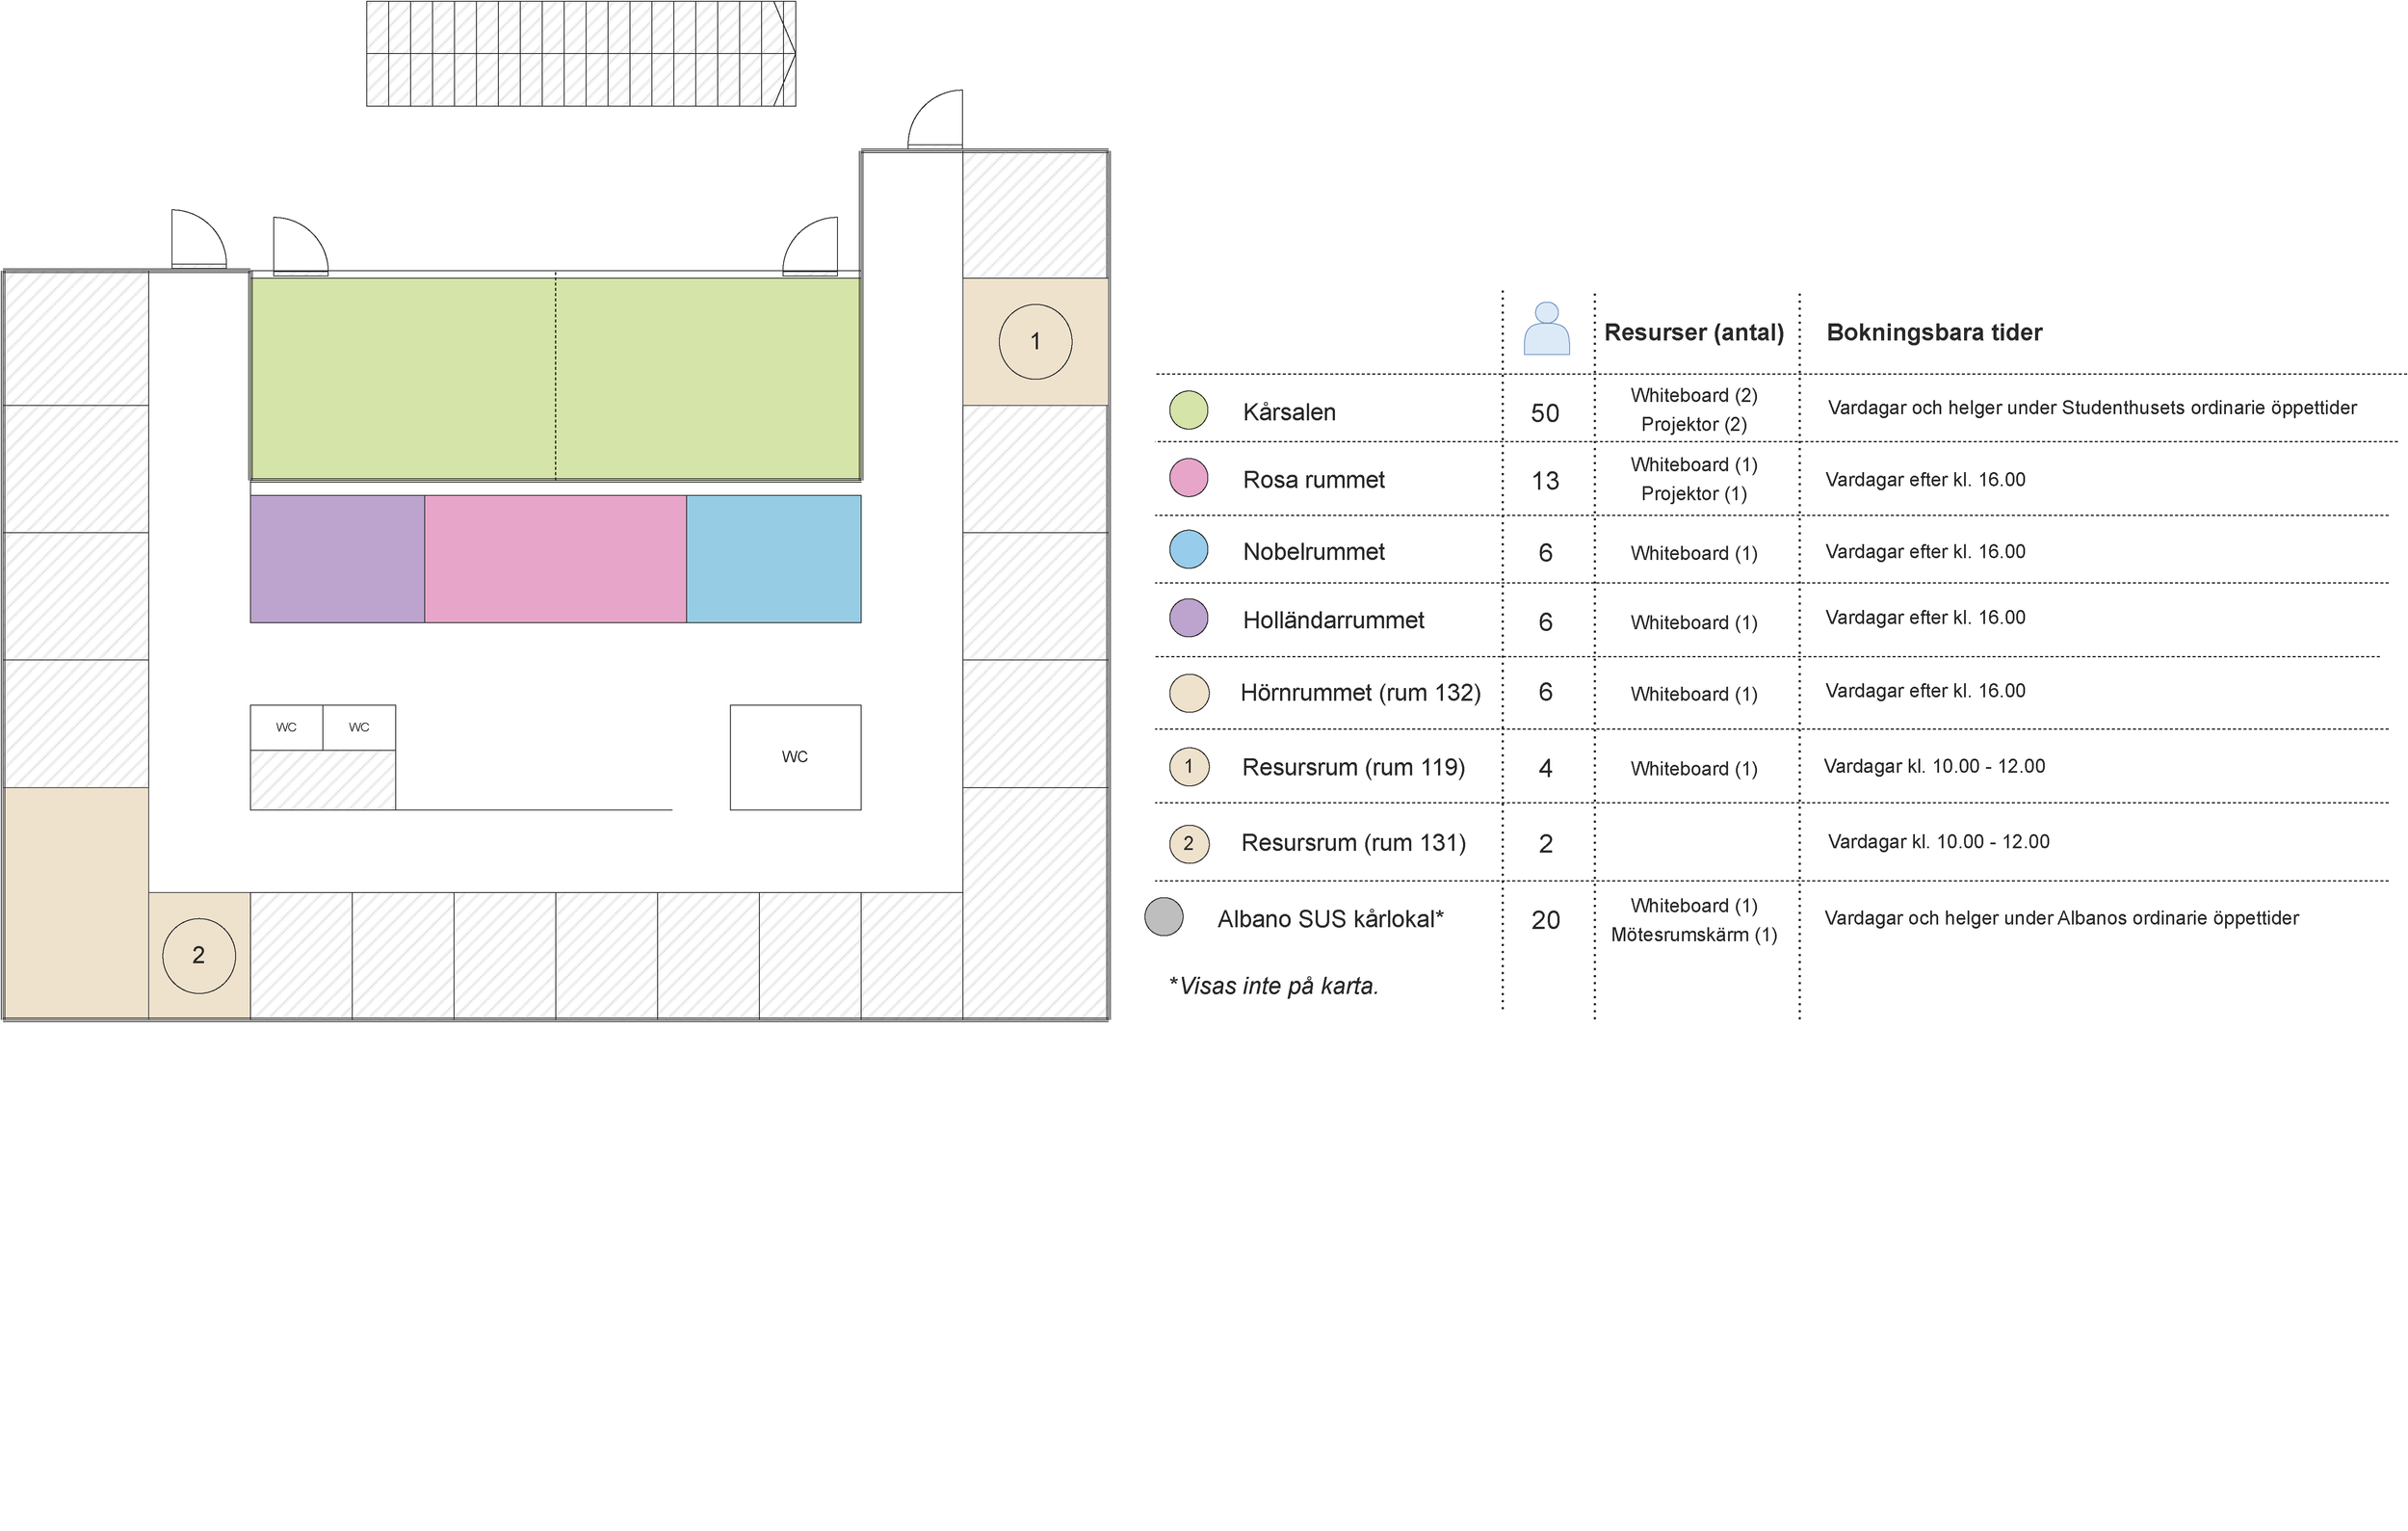The image size is (2408, 1531).
Task: Select the blue Nobelrummet room on the map
Action: click(773, 559)
